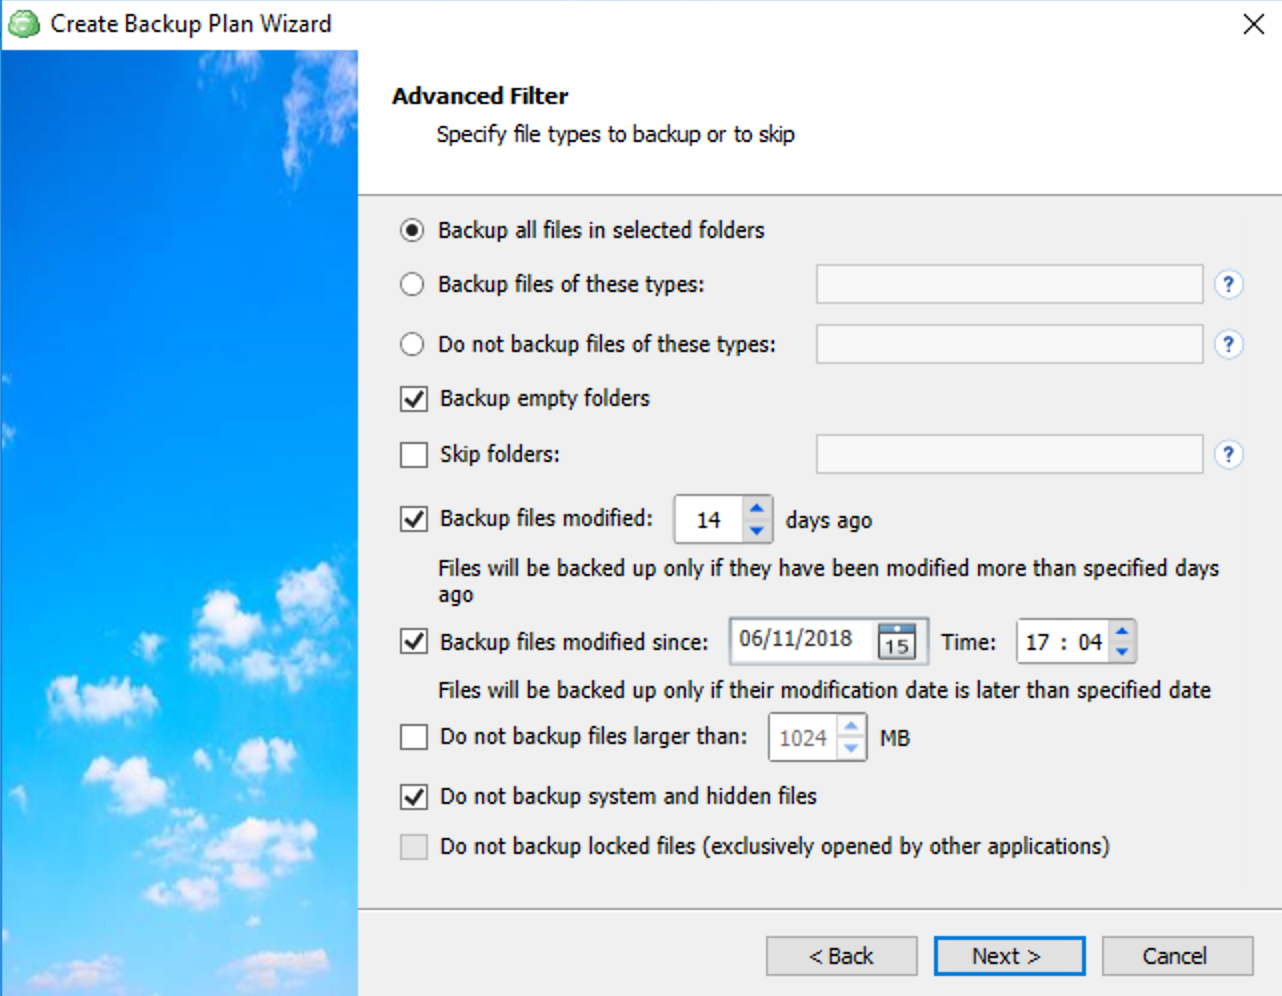Uncheck Backup empty folders
Image resolution: width=1282 pixels, height=996 pixels.
tap(414, 399)
